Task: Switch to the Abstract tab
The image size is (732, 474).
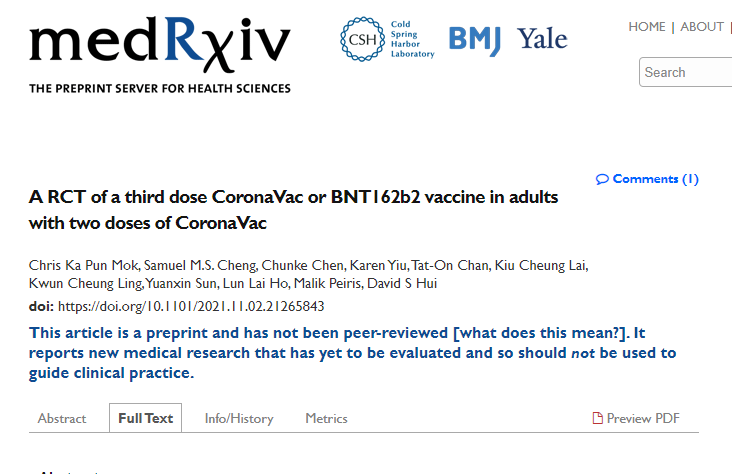Action: (62, 418)
